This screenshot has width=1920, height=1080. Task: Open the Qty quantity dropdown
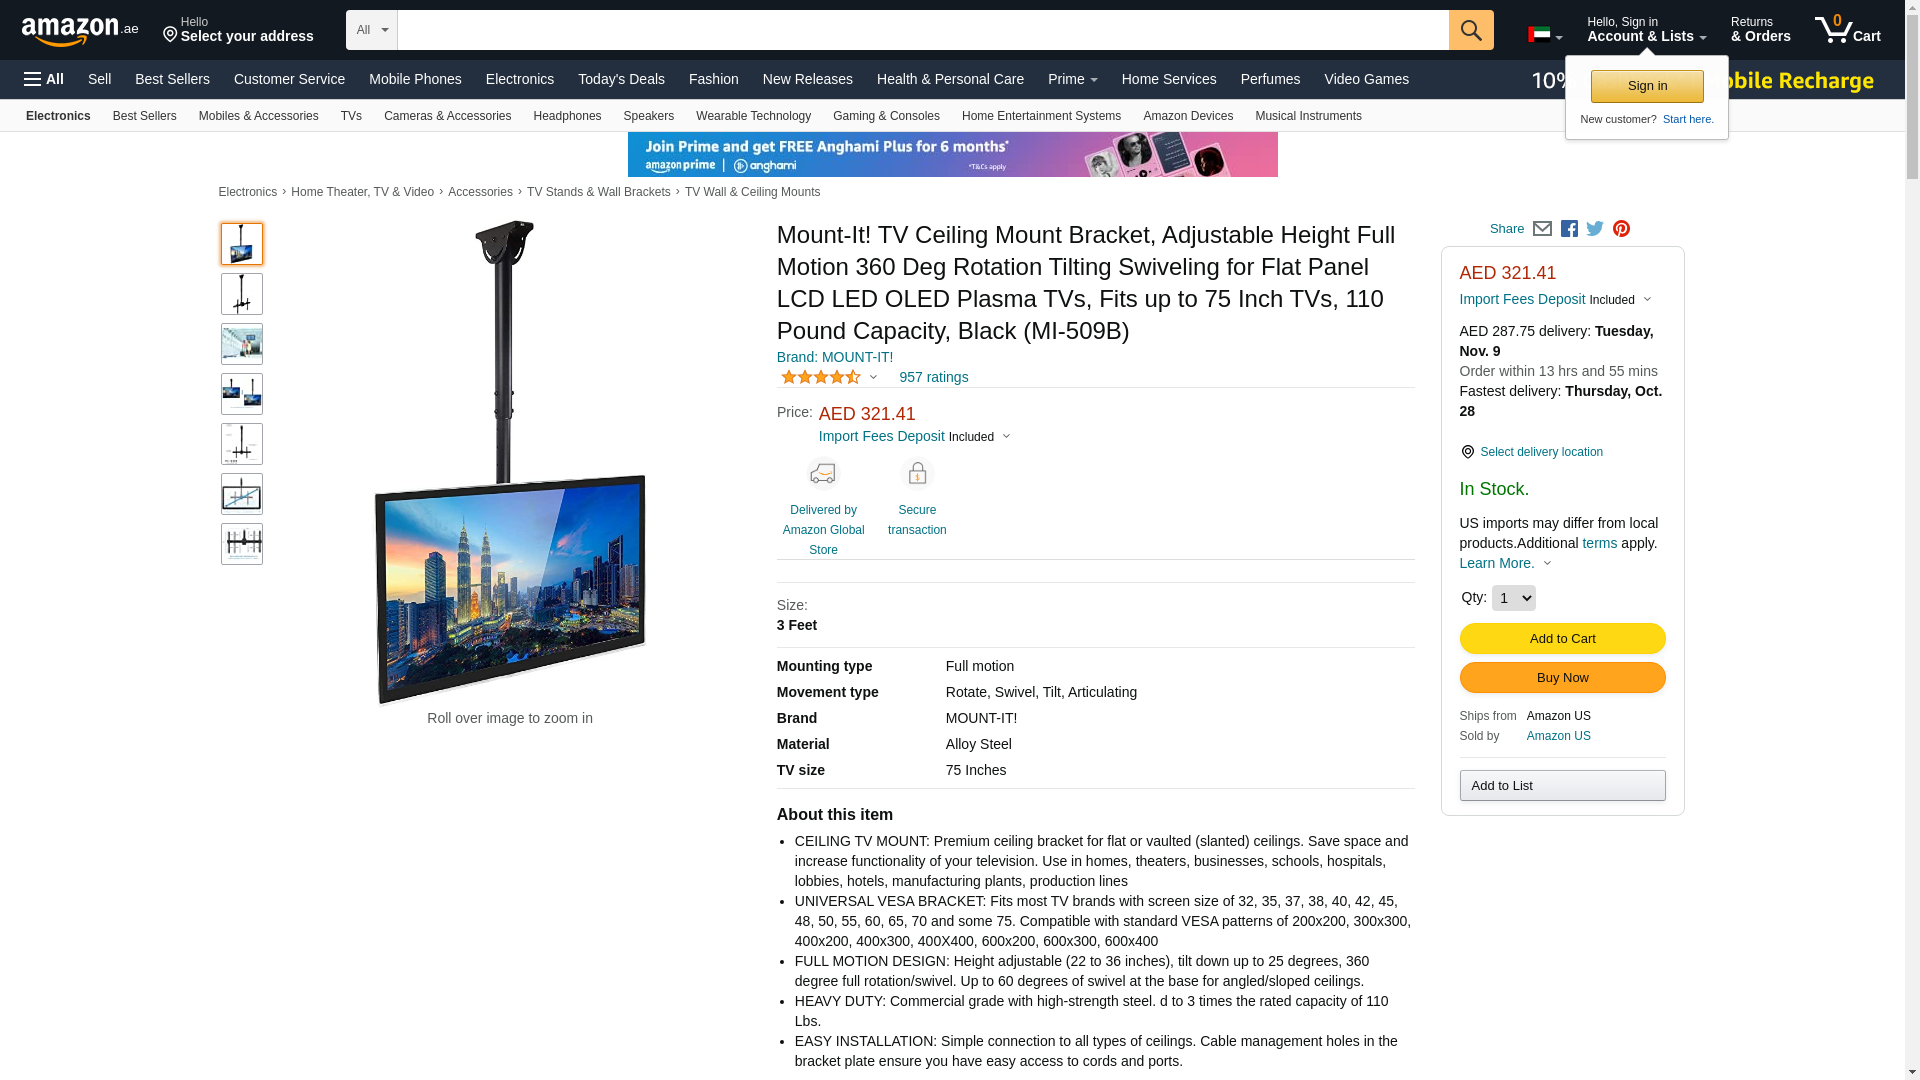[x=1513, y=598]
